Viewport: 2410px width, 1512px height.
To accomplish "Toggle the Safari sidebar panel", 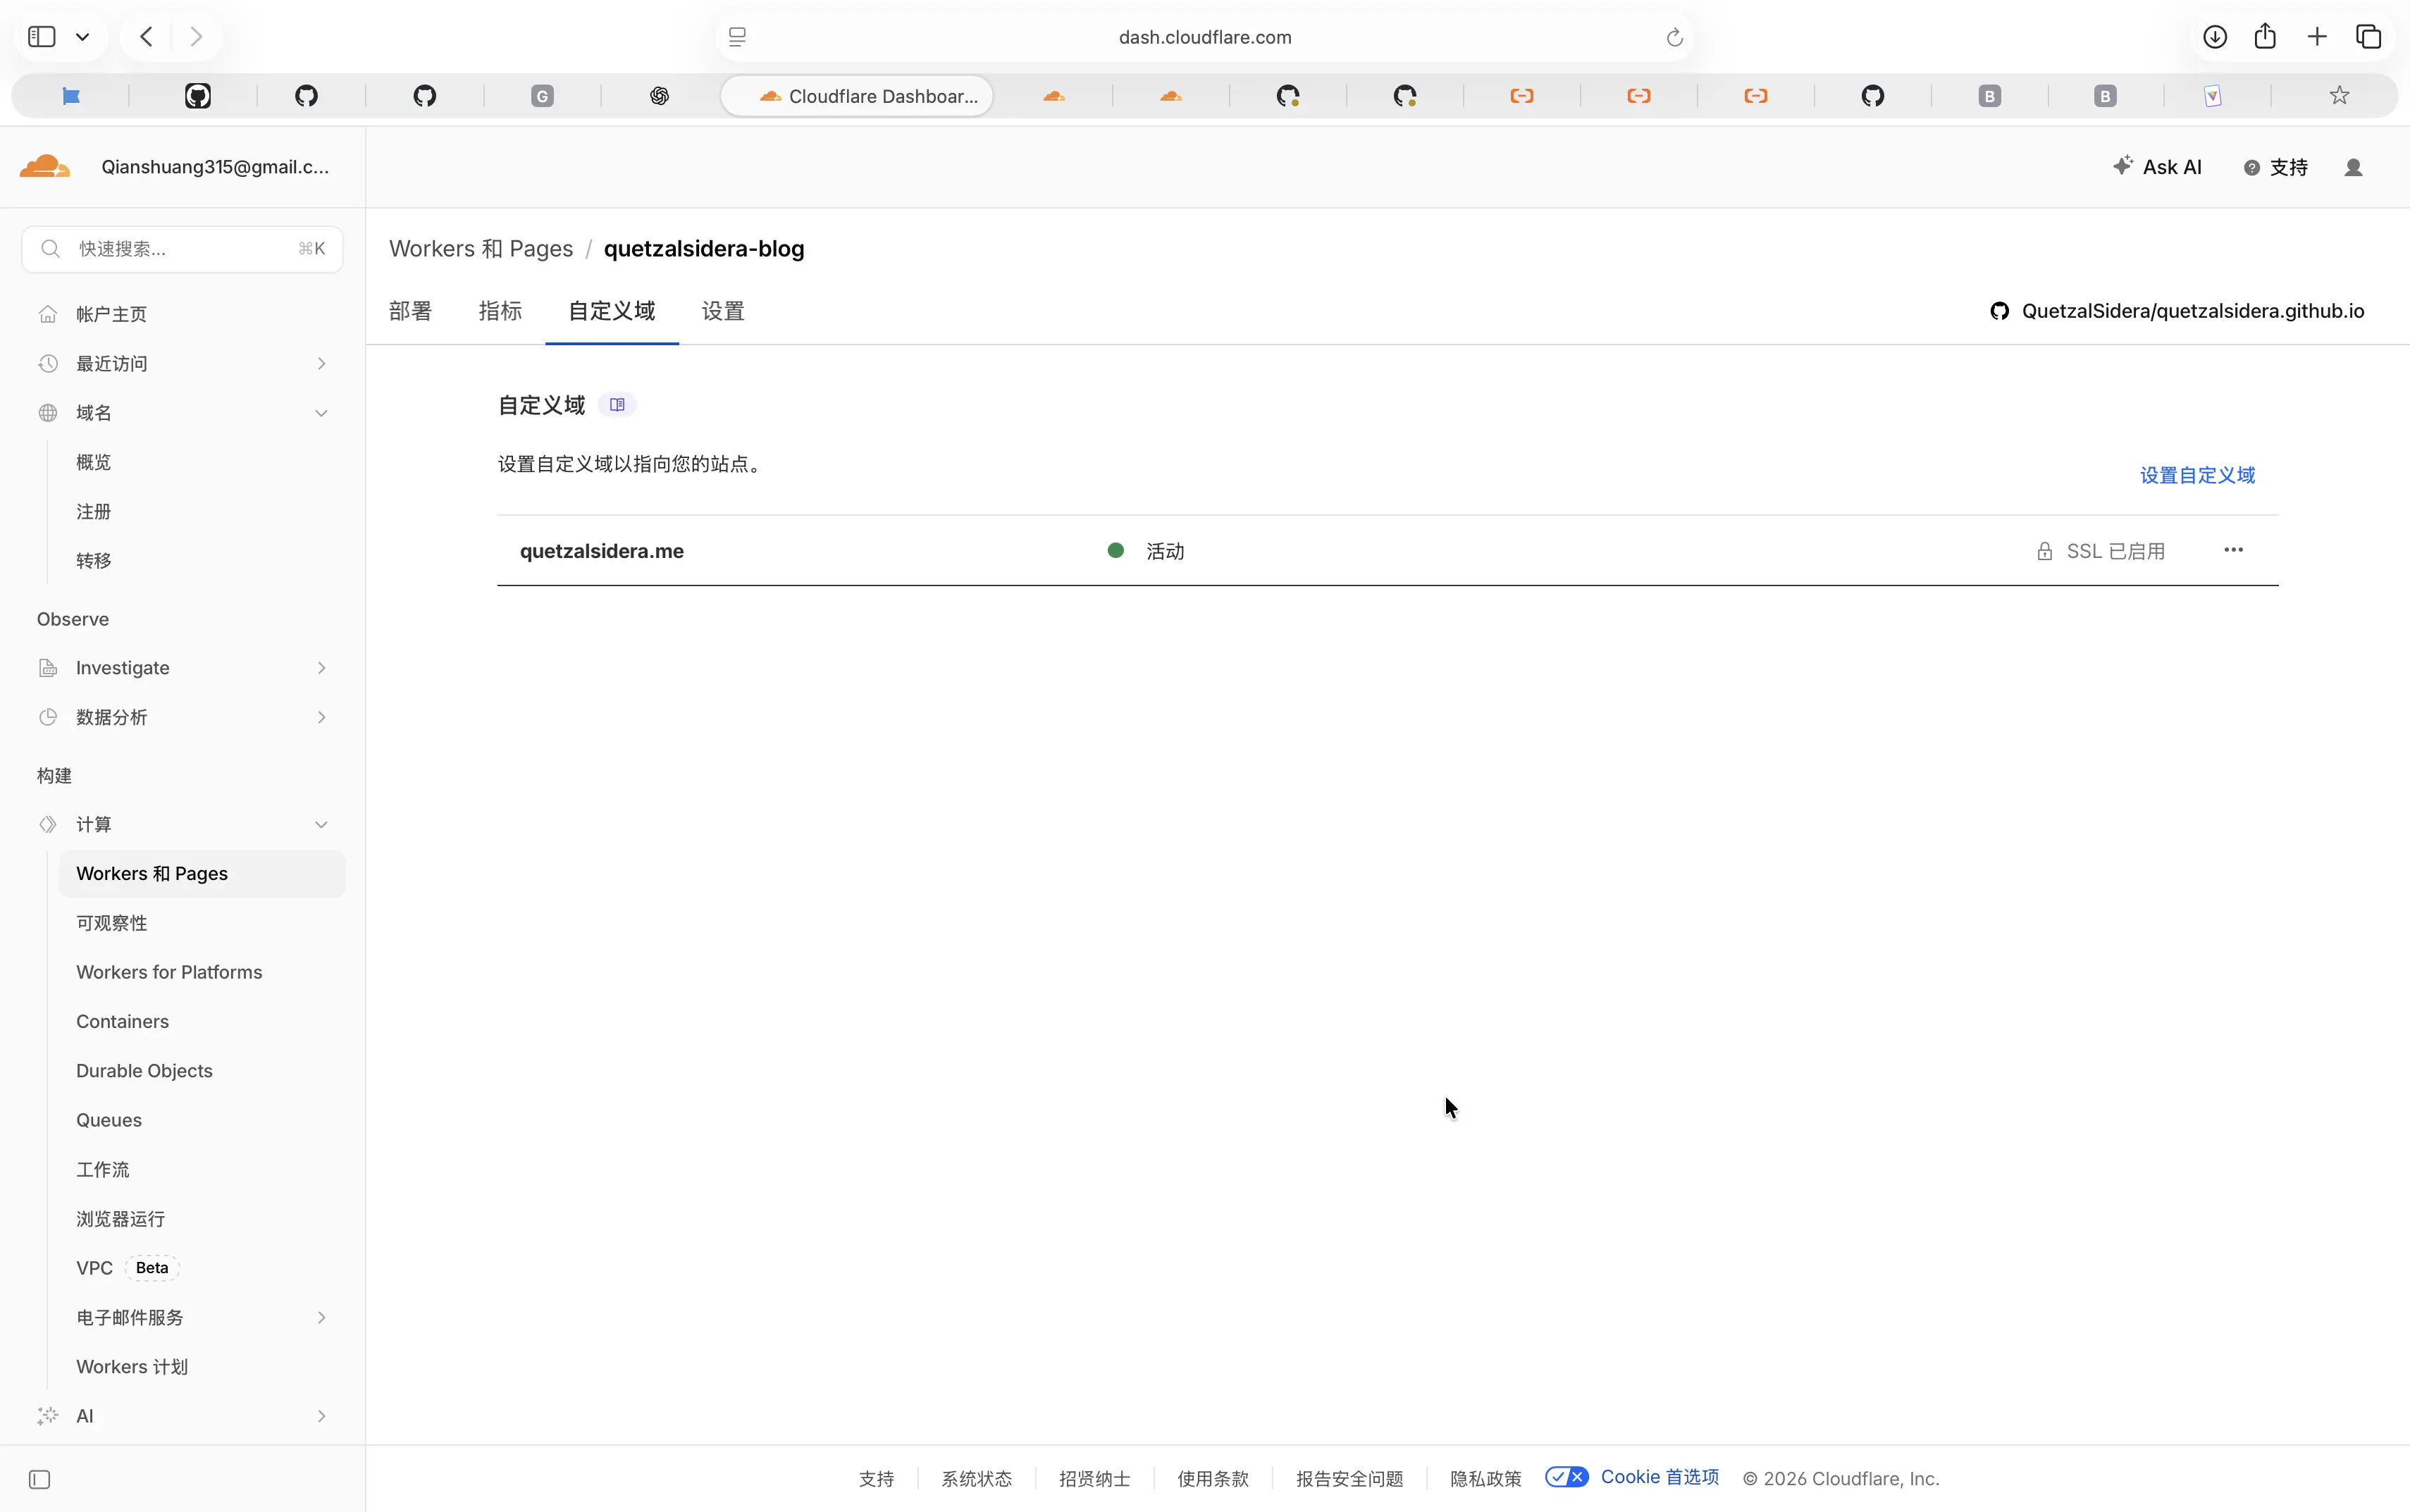I will pos(41,37).
